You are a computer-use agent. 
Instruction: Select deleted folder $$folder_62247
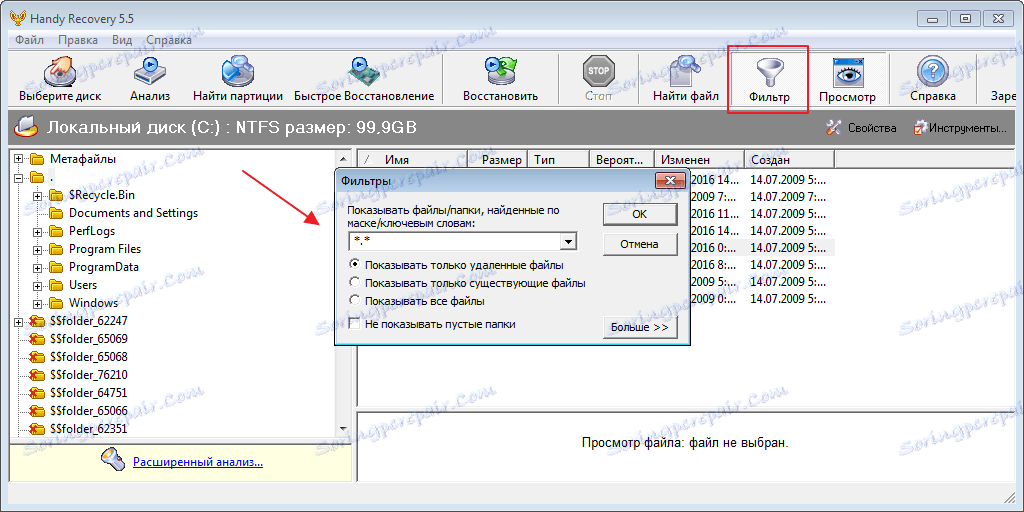pos(88,321)
